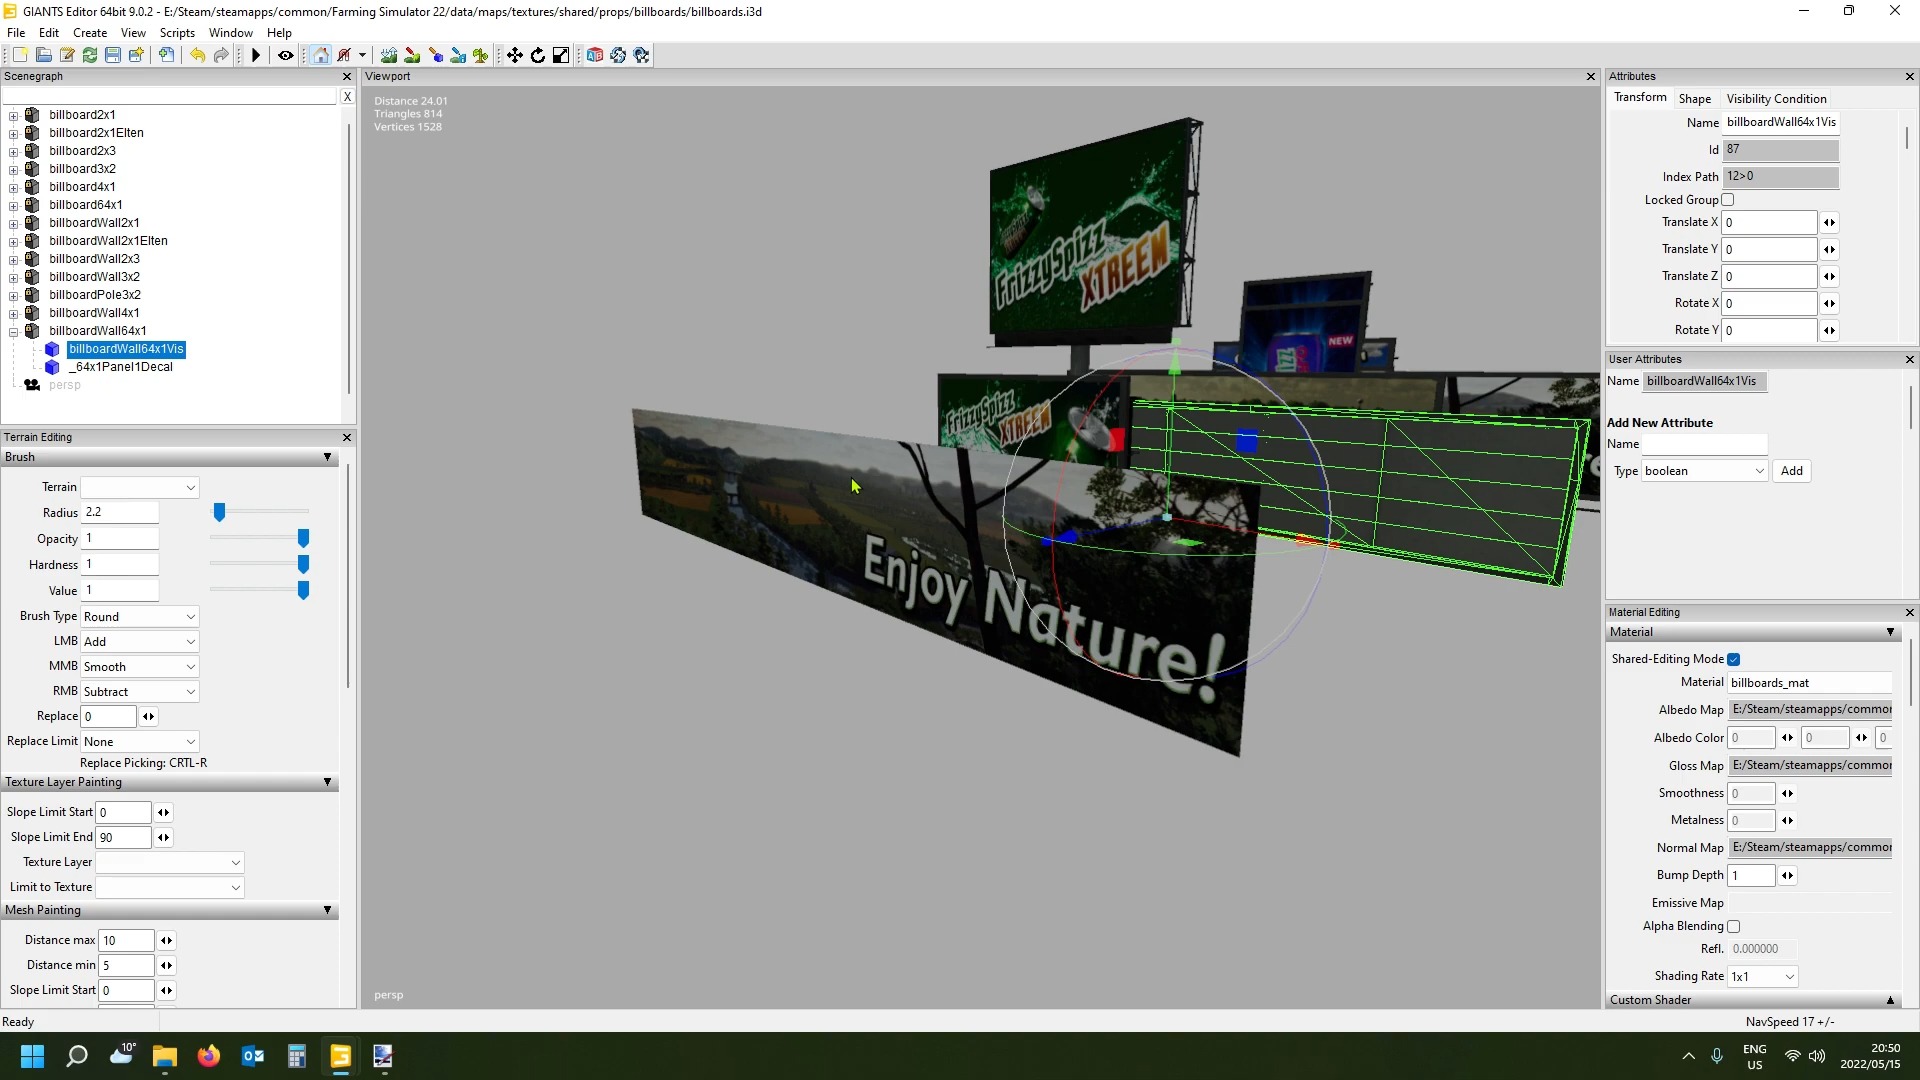Import a file with the document-plus icon

coord(166,55)
